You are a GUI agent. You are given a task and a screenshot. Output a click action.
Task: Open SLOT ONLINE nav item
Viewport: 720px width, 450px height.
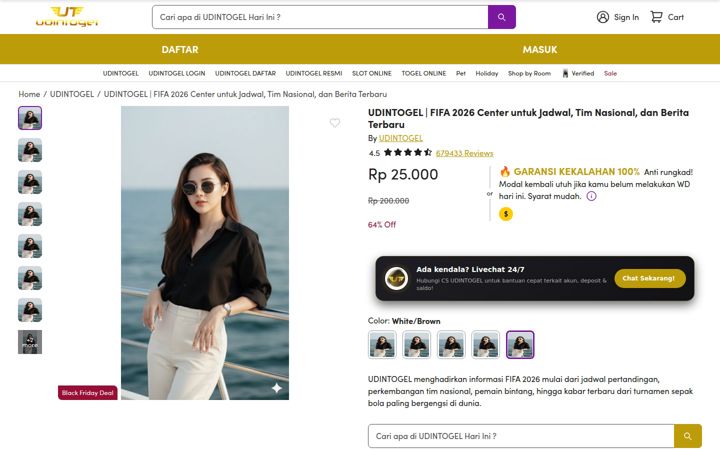[x=372, y=73]
